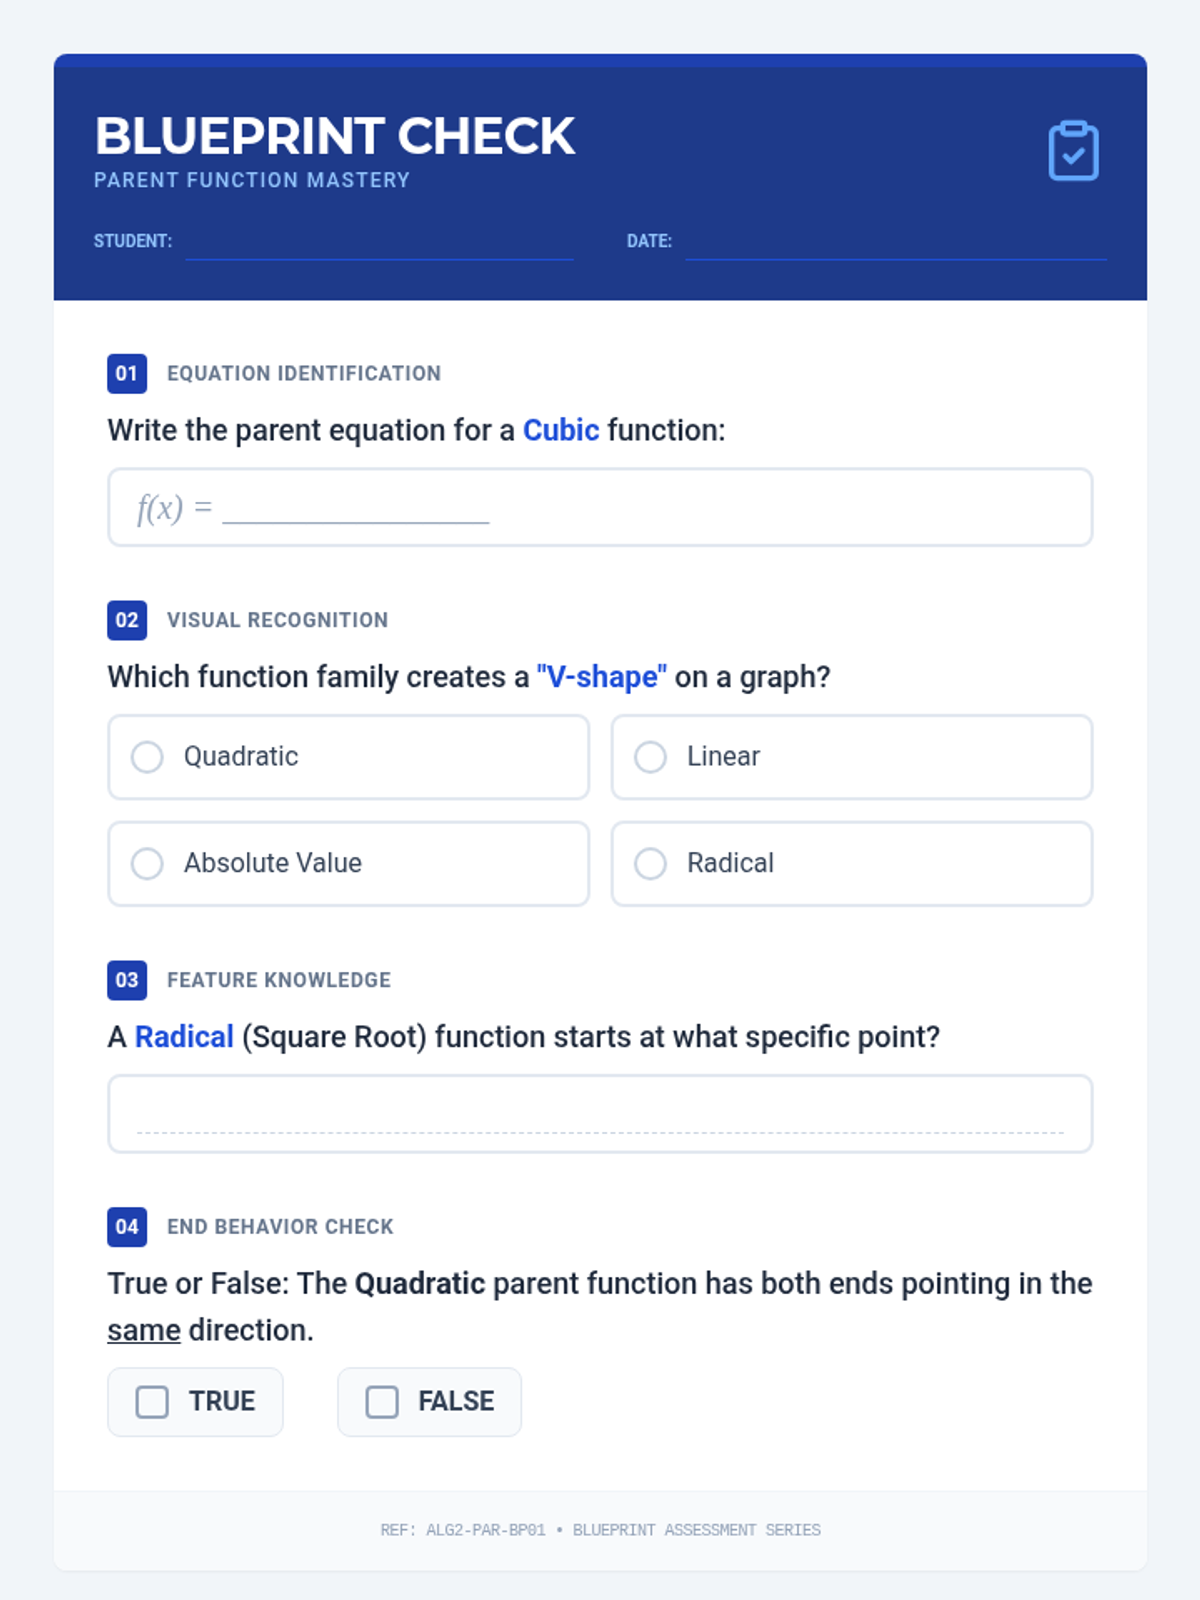Click the Student name field
The width and height of the screenshot is (1200, 1600).
tap(379, 243)
